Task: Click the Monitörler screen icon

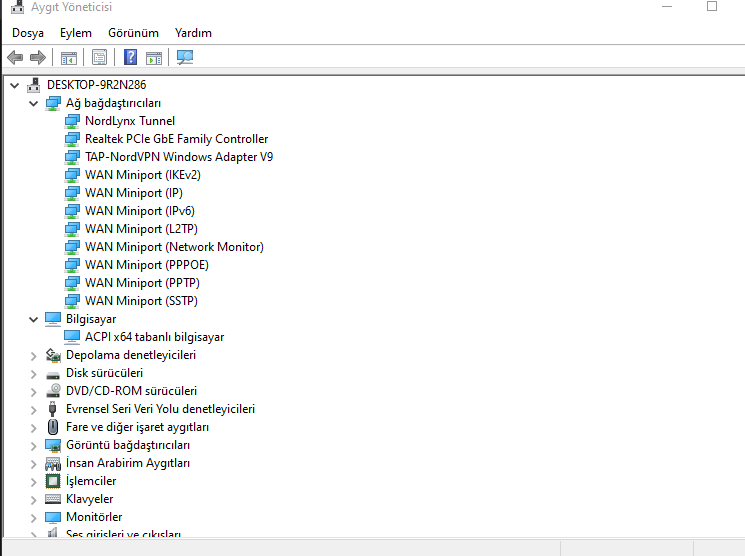Action: pos(53,517)
